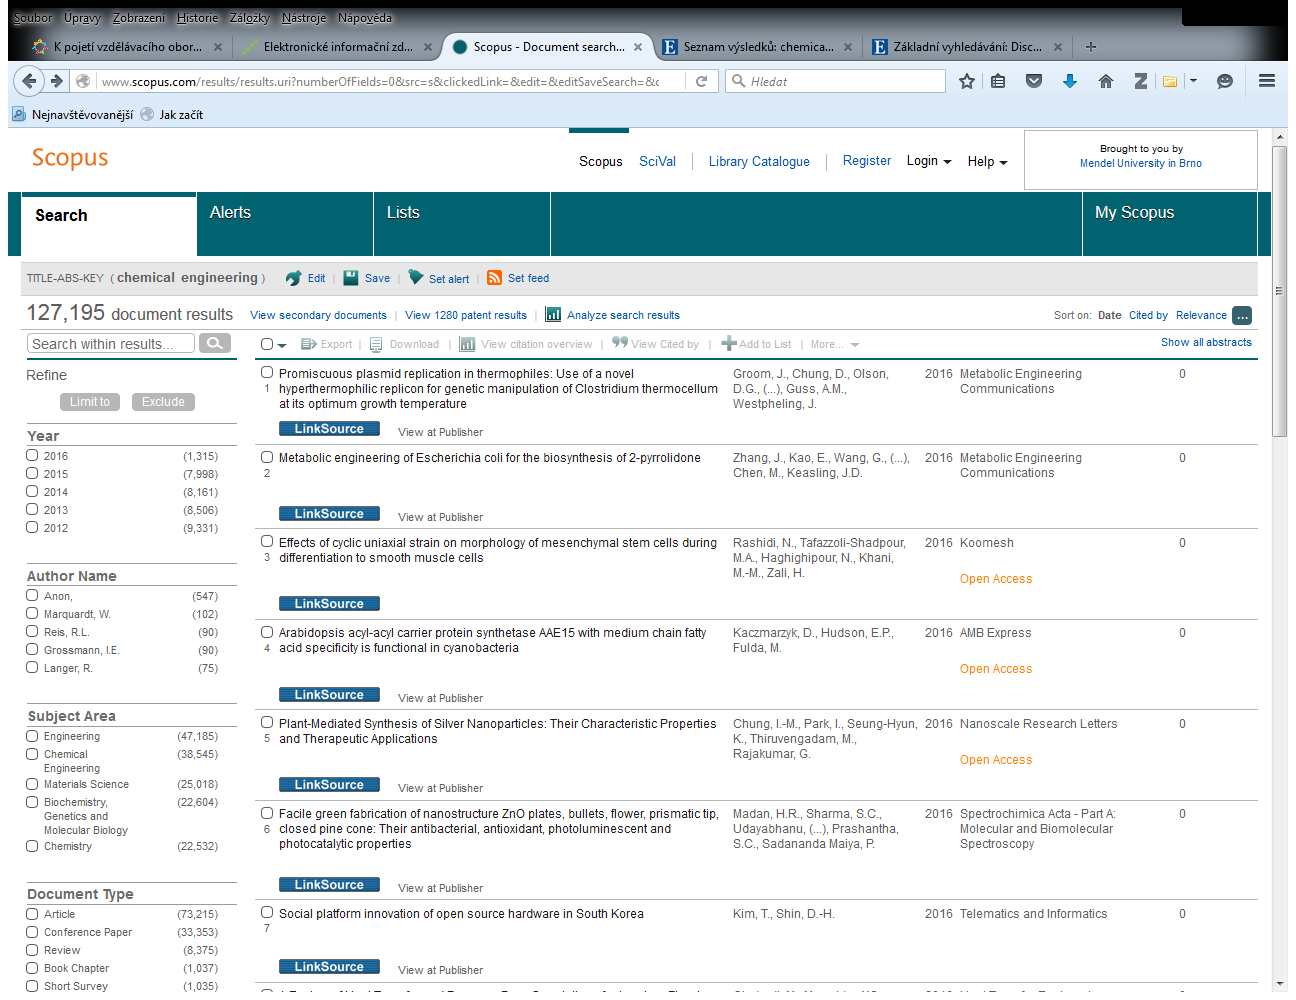Open the Historie menu
The image size is (1296, 1000).
197,18
